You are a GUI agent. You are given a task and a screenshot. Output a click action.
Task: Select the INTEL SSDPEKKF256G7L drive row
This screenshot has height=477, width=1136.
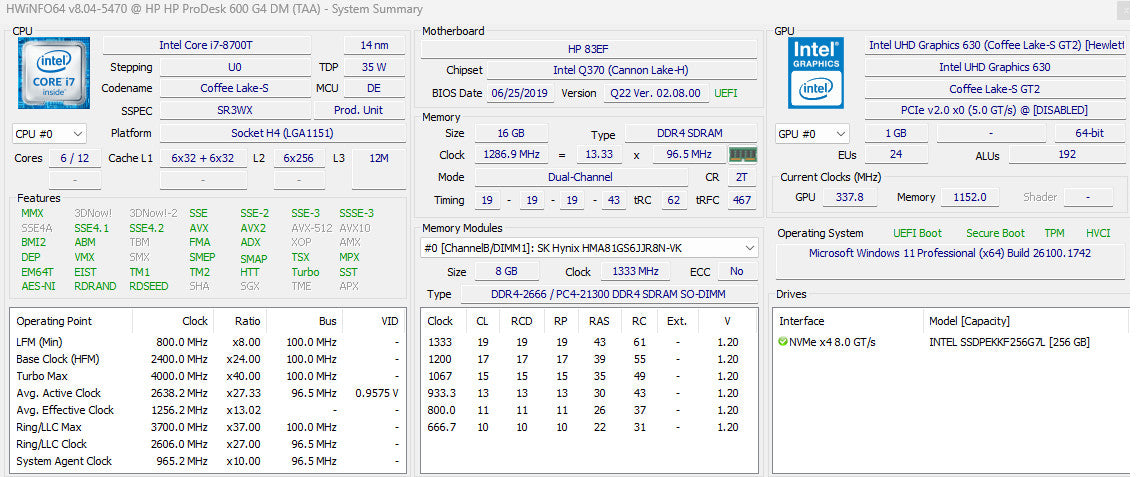tap(950, 342)
